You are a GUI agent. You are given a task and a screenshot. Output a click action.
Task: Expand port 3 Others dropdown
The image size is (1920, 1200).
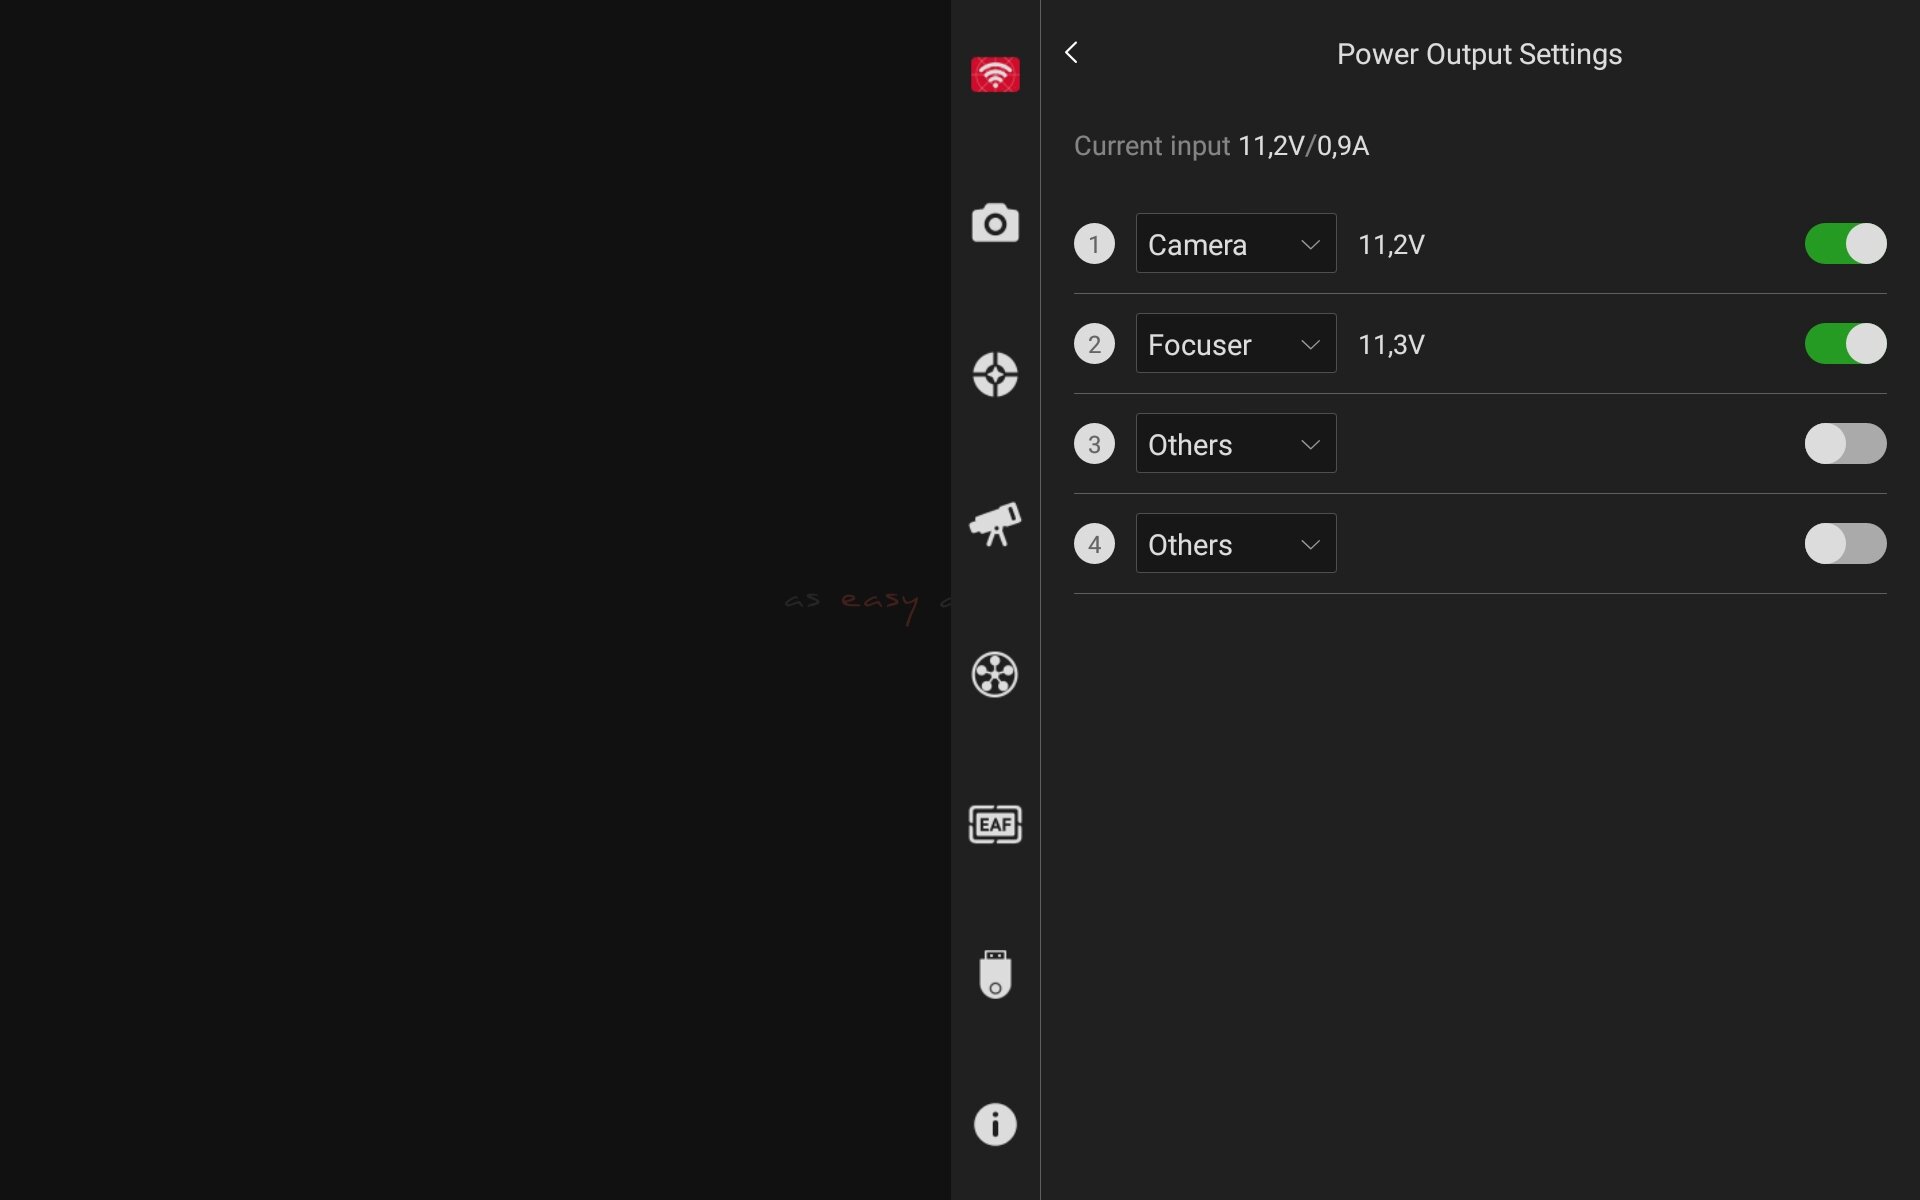click(x=1235, y=444)
